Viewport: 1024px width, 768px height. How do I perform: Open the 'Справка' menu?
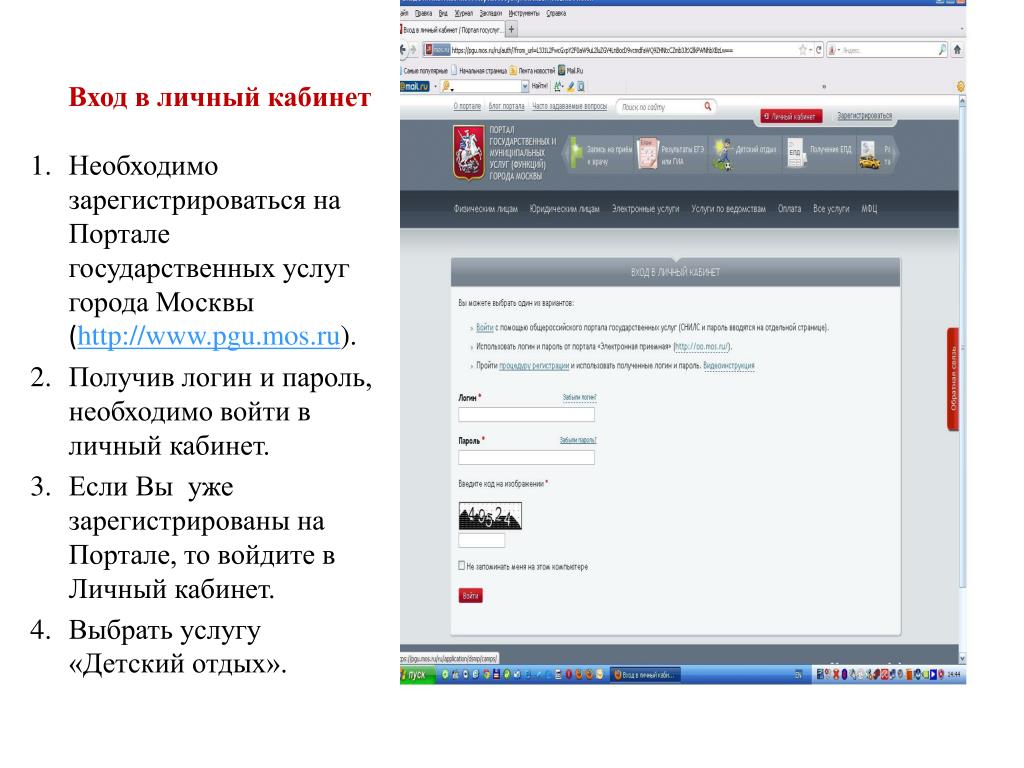point(556,13)
